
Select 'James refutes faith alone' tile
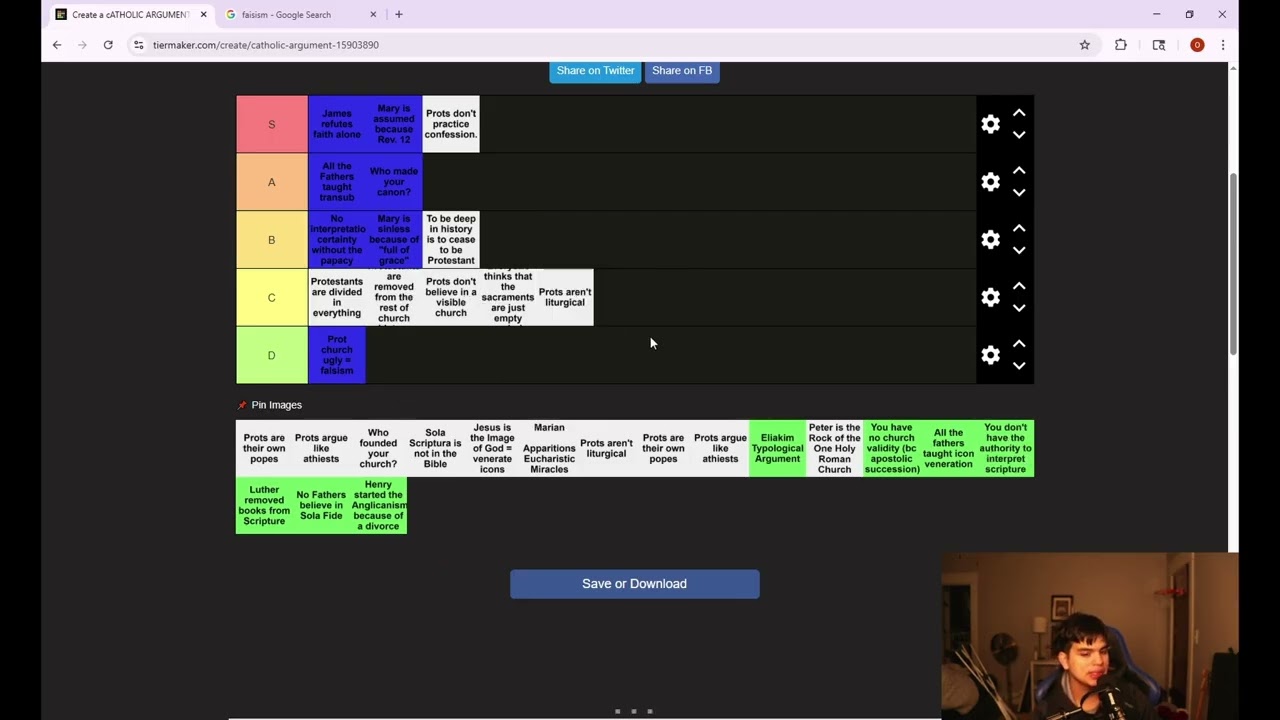337,124
